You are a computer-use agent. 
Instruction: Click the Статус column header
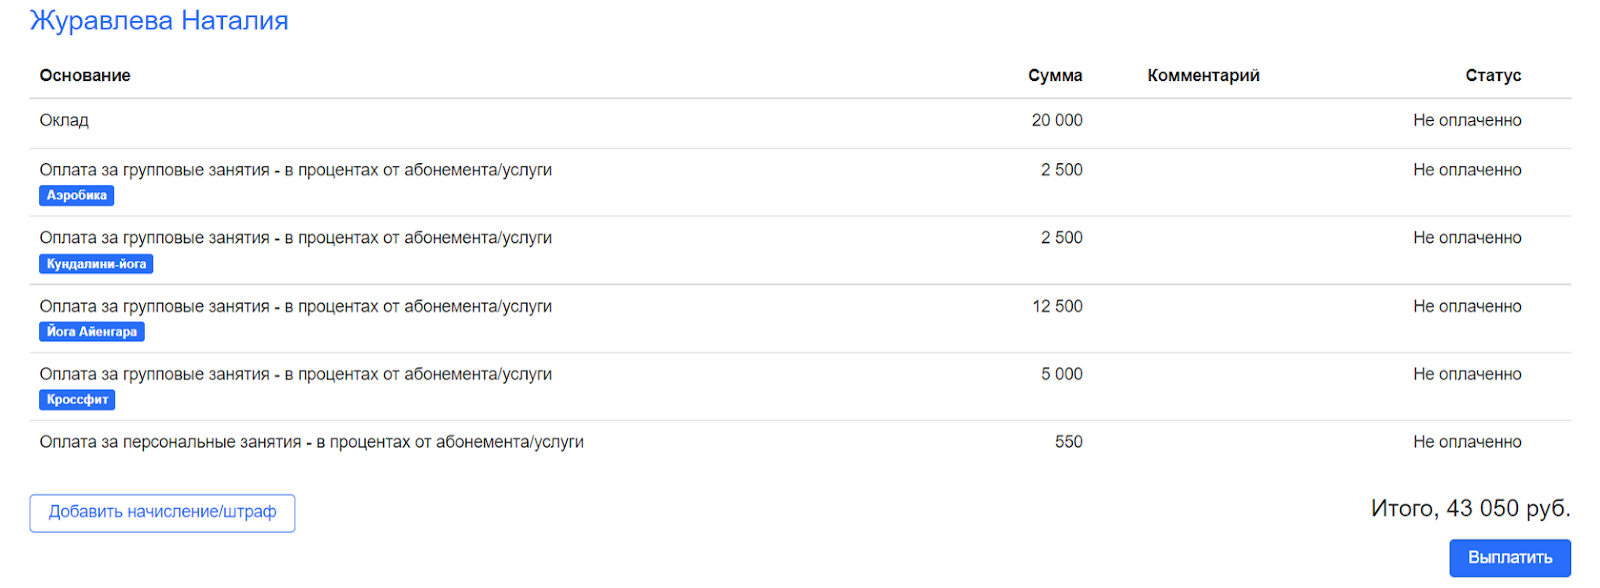1493,76
